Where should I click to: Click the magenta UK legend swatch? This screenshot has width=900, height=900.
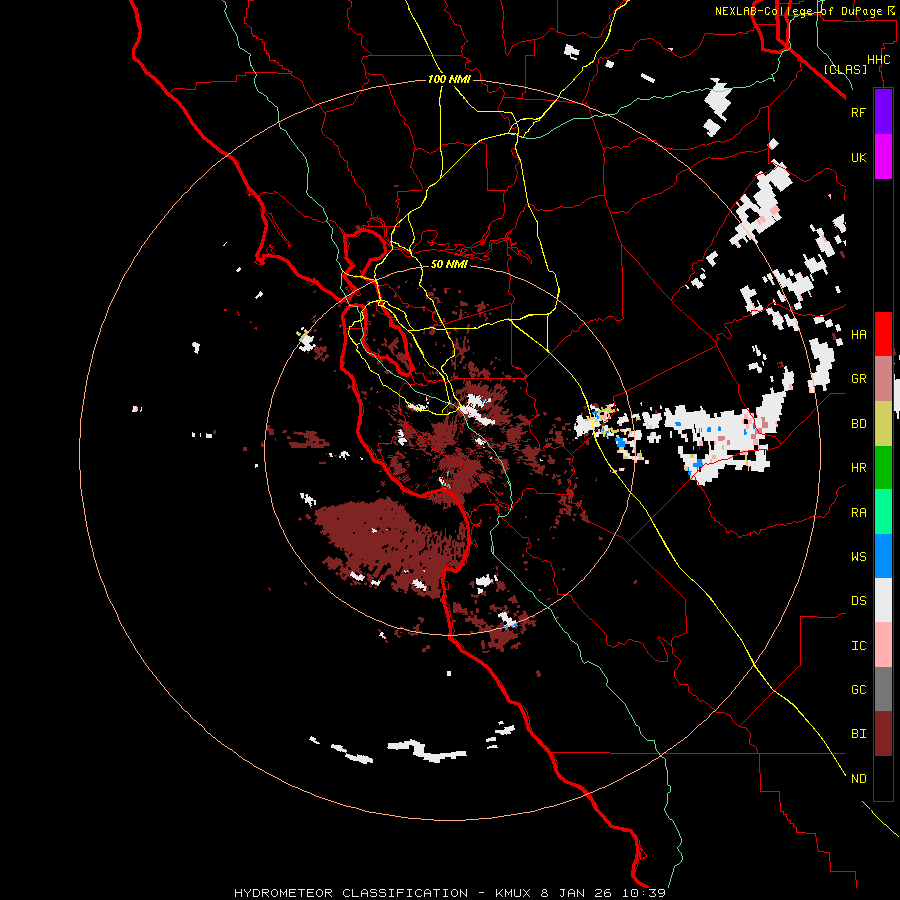883,157
